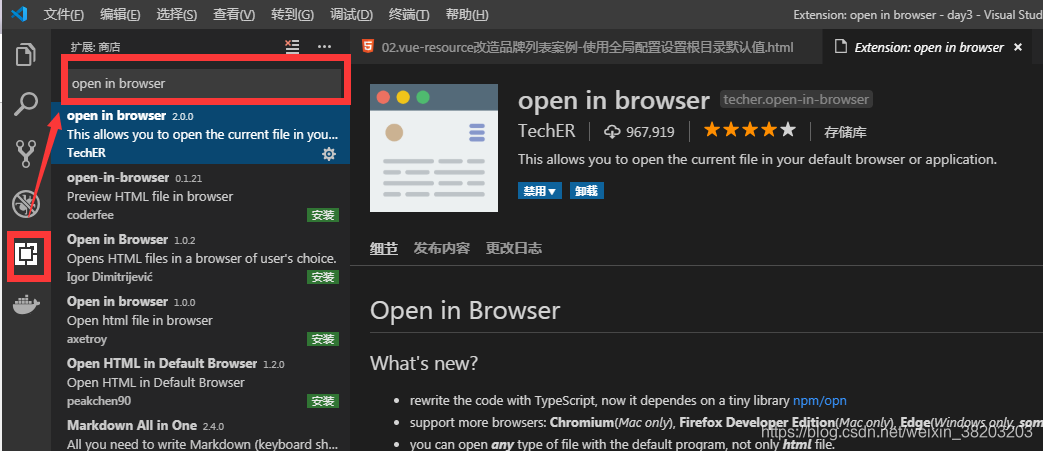
Task: Install Open in Browser by Igor Dimitrijević
Action: 323,277
